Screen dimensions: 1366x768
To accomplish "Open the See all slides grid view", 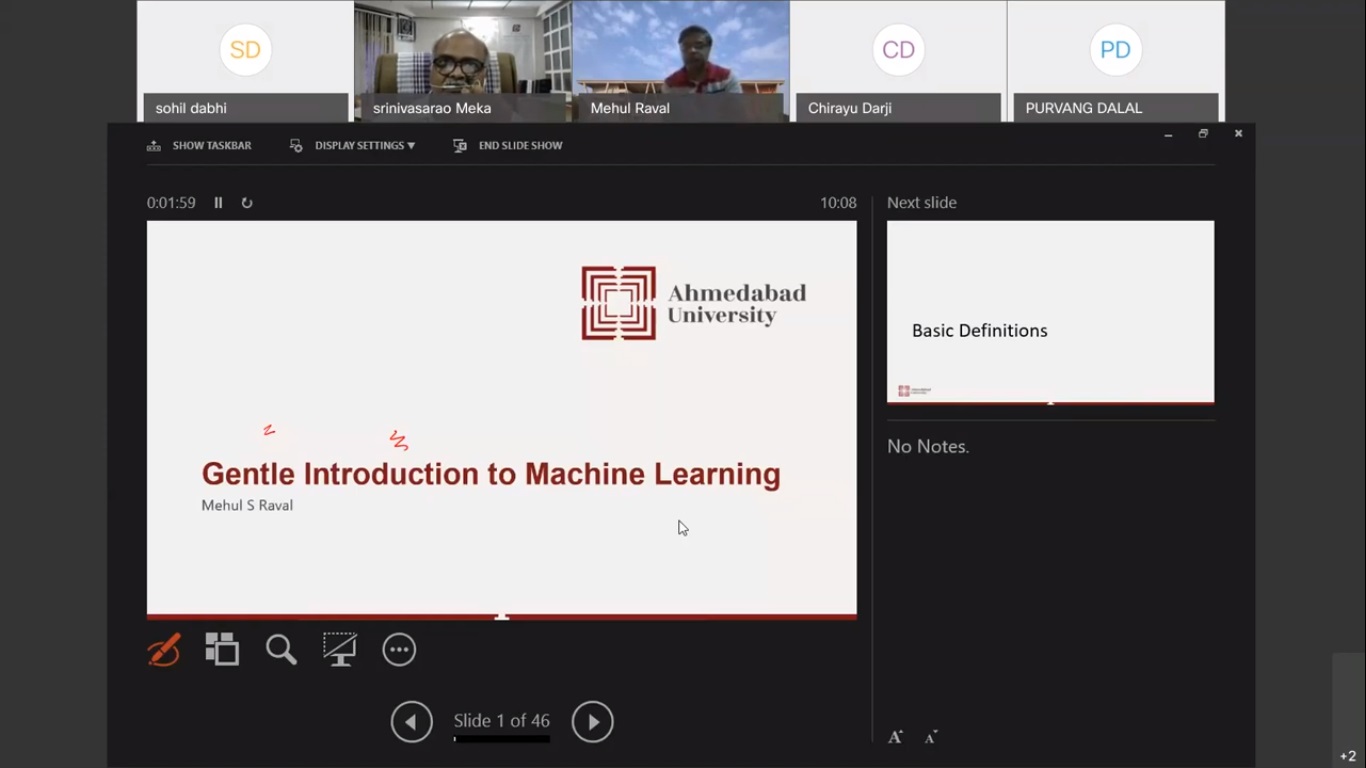I will (222, 650).
